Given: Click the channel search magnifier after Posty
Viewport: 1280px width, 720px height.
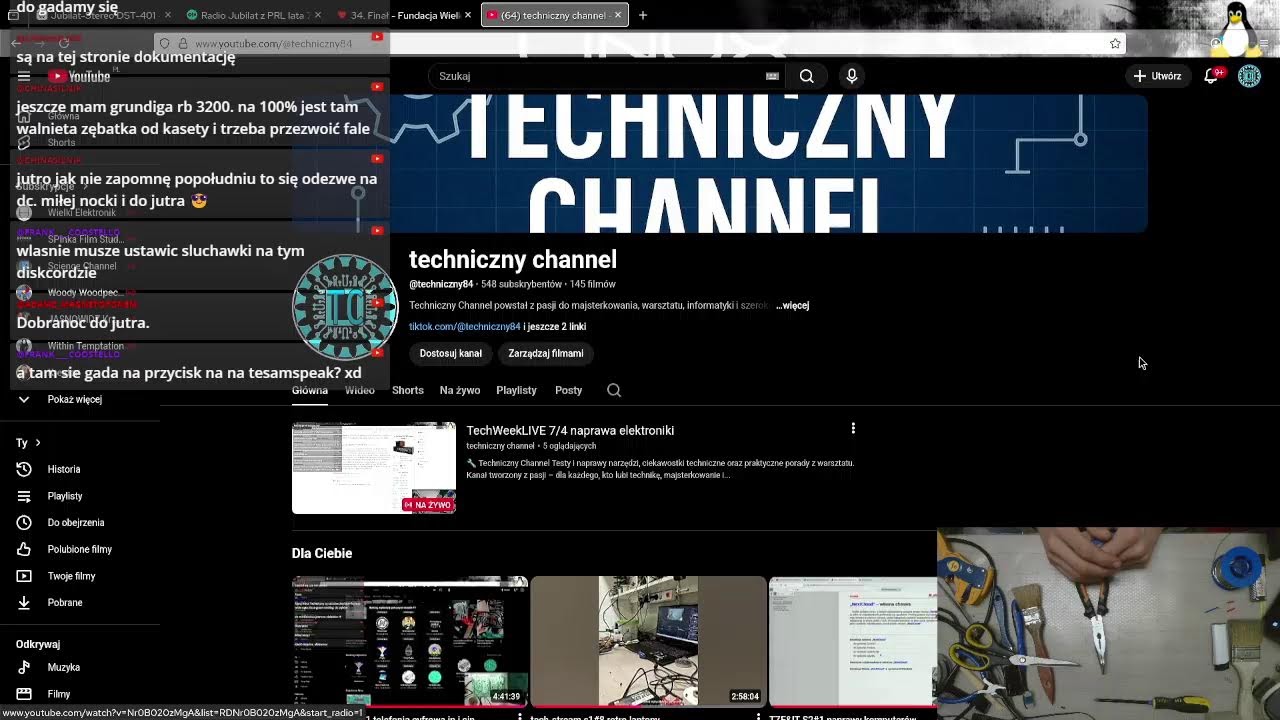Looking at the screenshot, I should [614, 390].
